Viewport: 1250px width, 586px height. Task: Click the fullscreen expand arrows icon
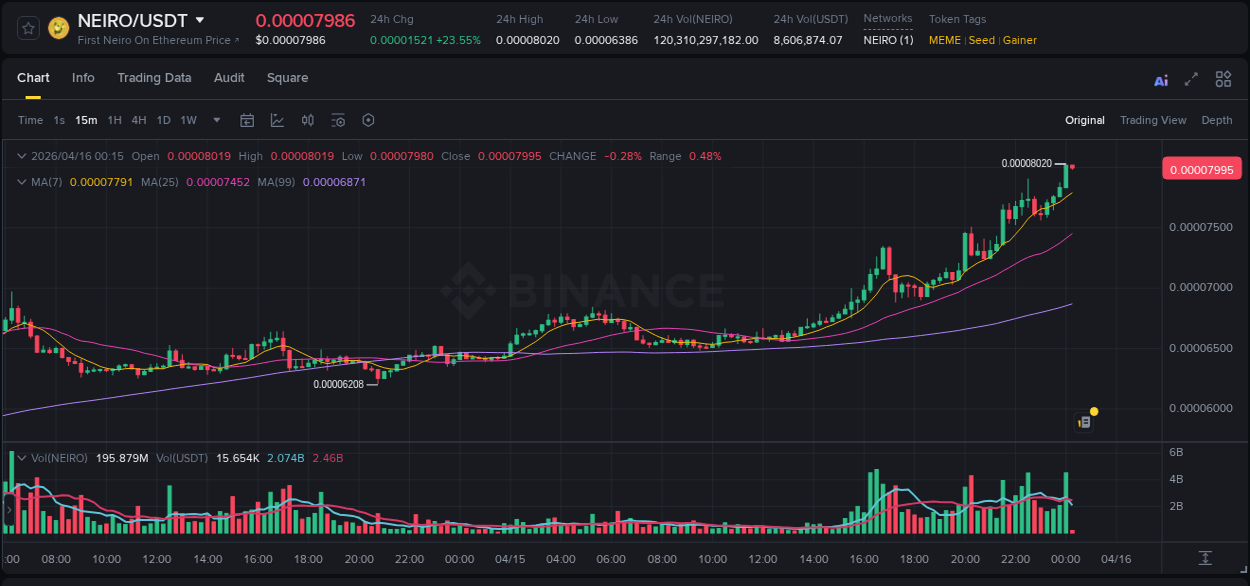pyautogui.click(x=1191, y=79)
